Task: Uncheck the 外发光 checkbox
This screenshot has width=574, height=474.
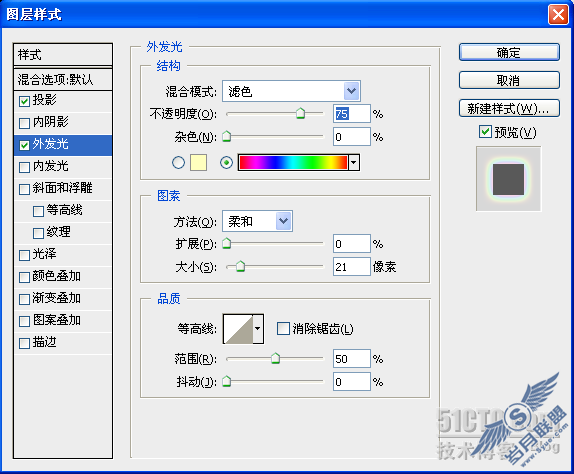Action: 25,145
